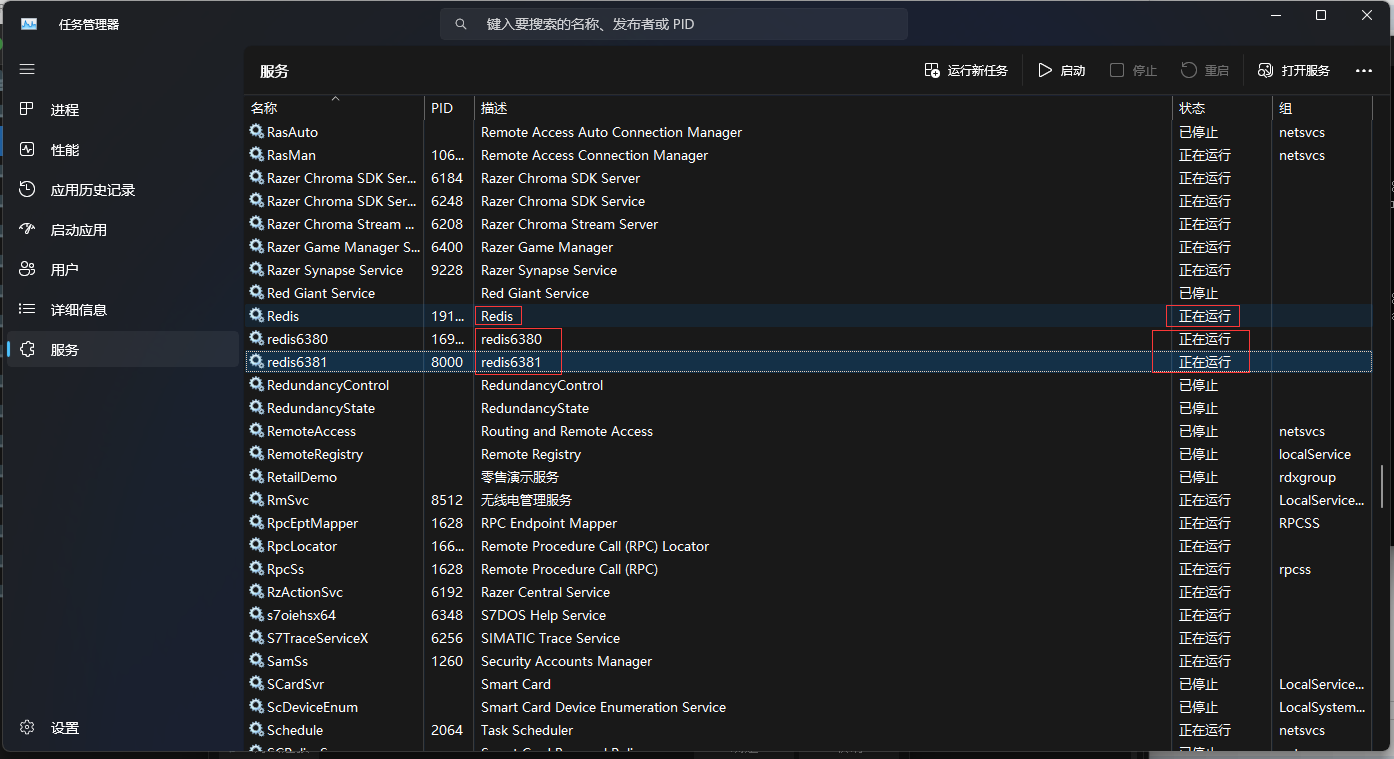Click the RmSvc service name

click(288, 500)
